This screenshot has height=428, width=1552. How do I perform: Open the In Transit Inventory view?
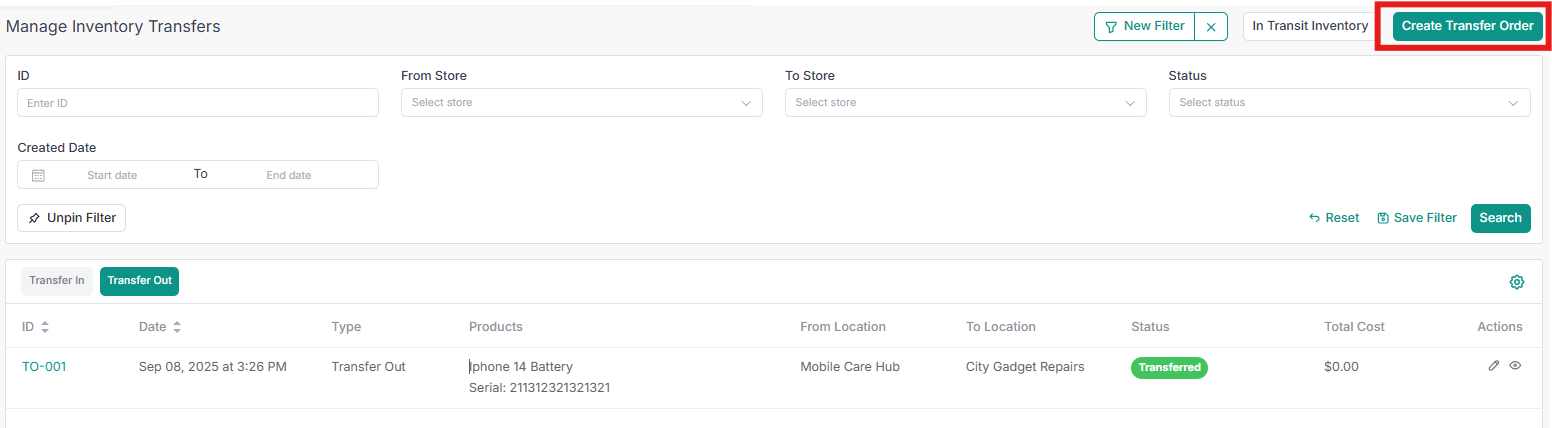tap(1310, 27)
